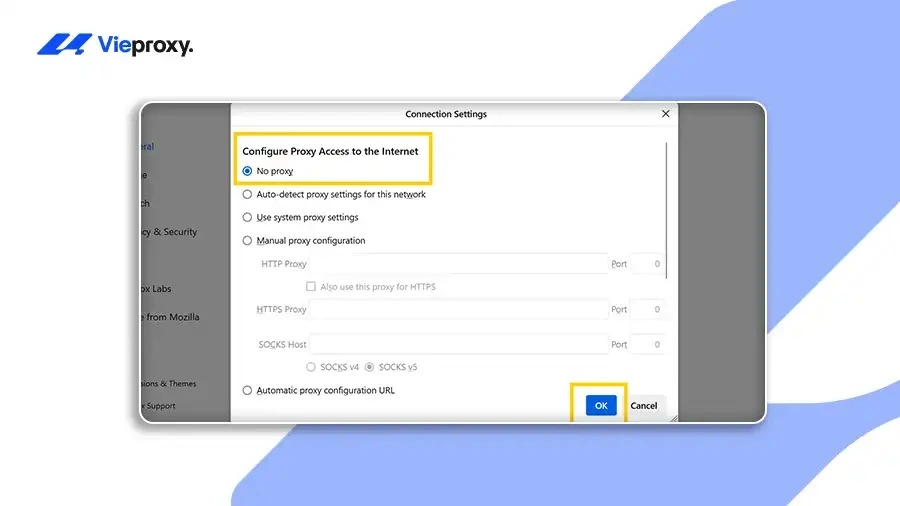Image resolution: width=900 pixels, height=506 pixels.
Task: Click into the SOCKS Host field
Action: coord(459,344)
